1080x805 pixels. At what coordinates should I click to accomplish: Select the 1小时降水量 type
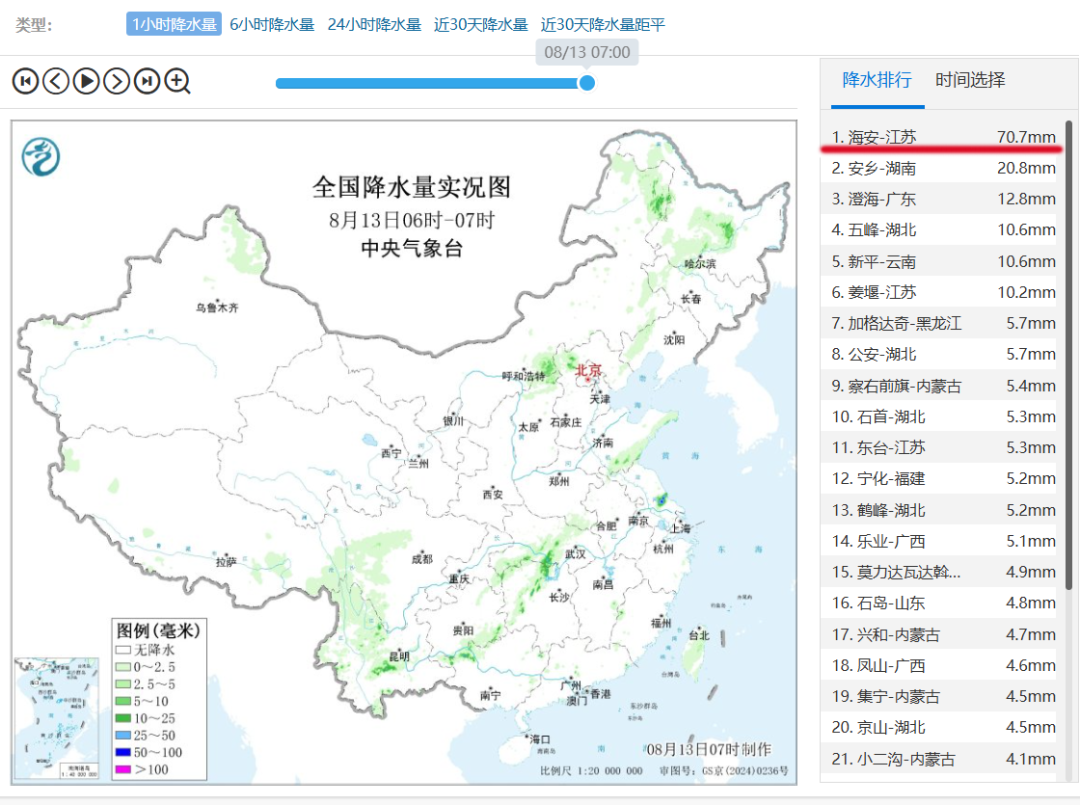coord(174,24)
